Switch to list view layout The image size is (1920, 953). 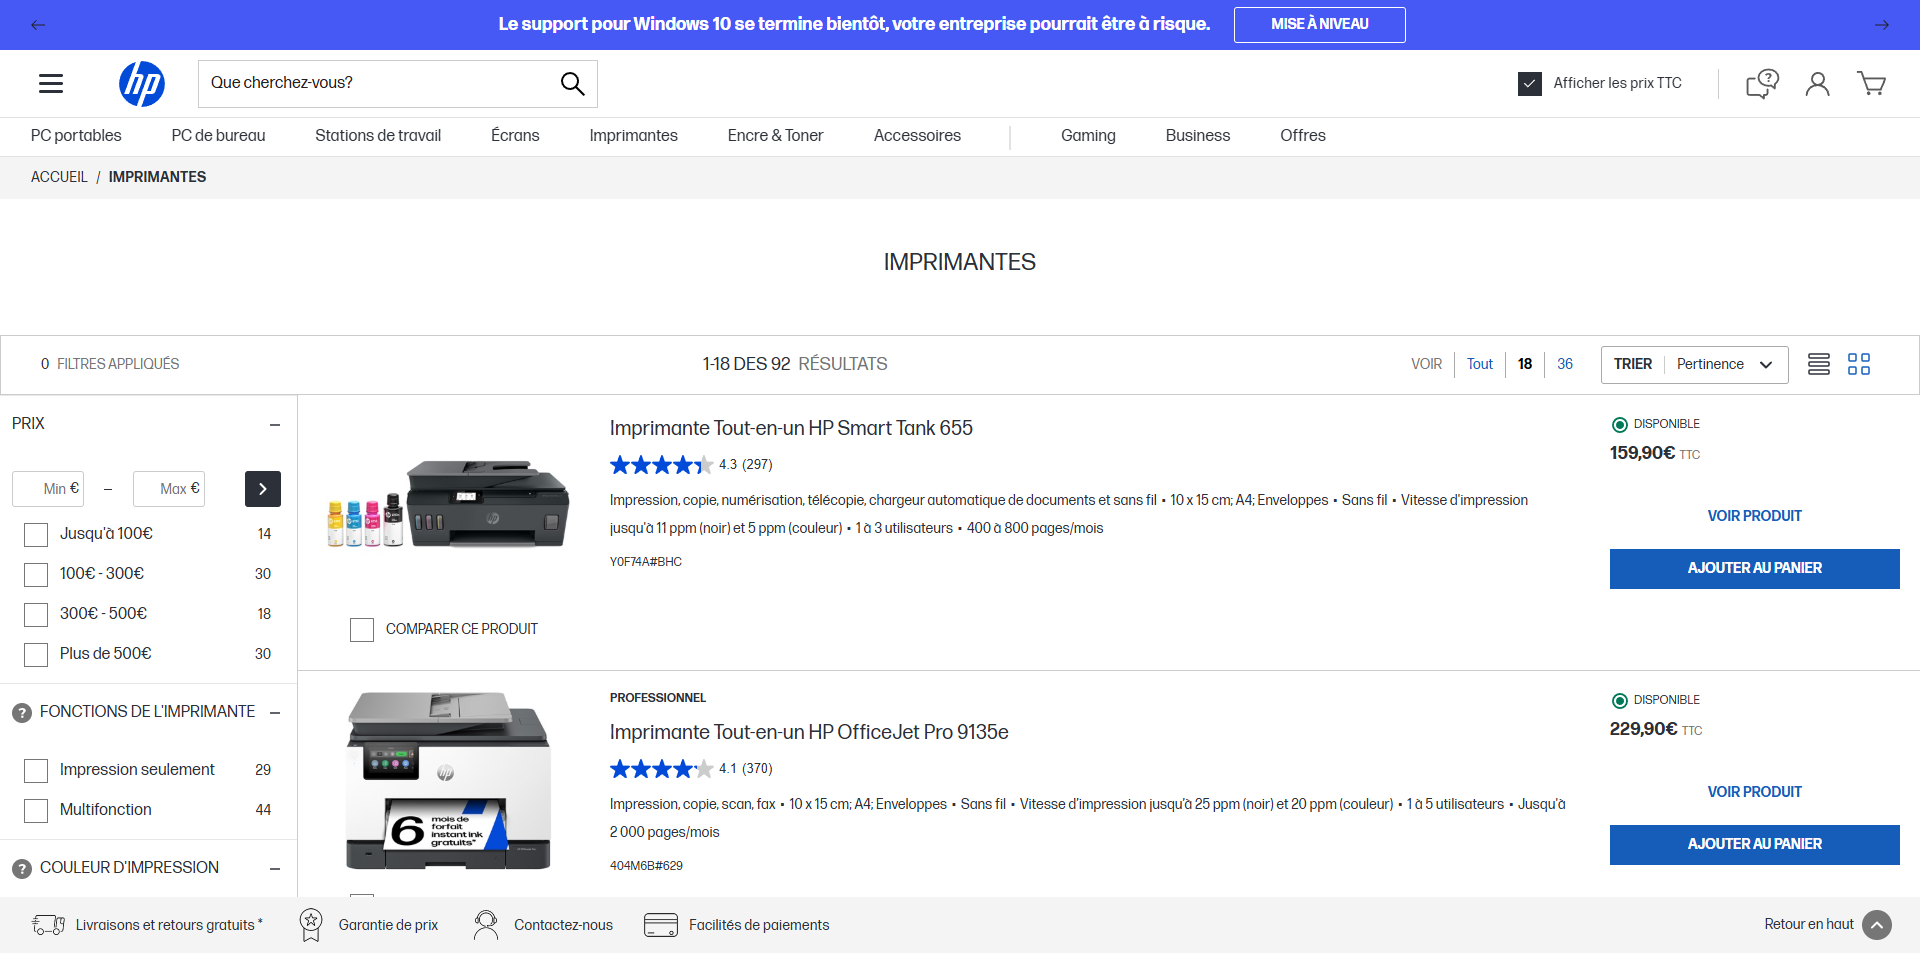[1819, 364]
